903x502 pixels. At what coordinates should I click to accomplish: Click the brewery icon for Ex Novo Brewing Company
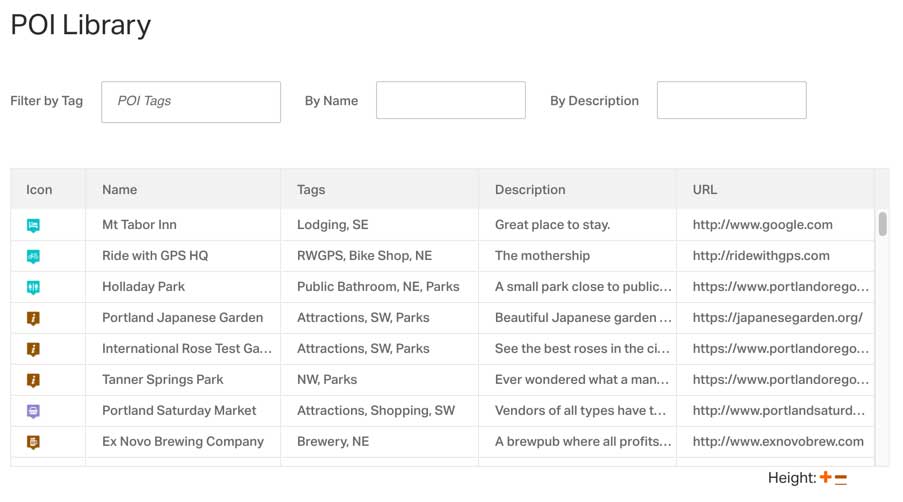tap(33, 442)
